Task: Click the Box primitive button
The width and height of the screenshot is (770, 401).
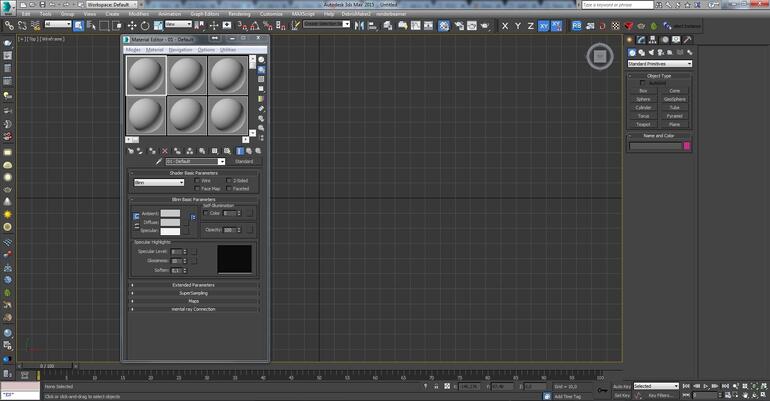Action: pos(643,91)
